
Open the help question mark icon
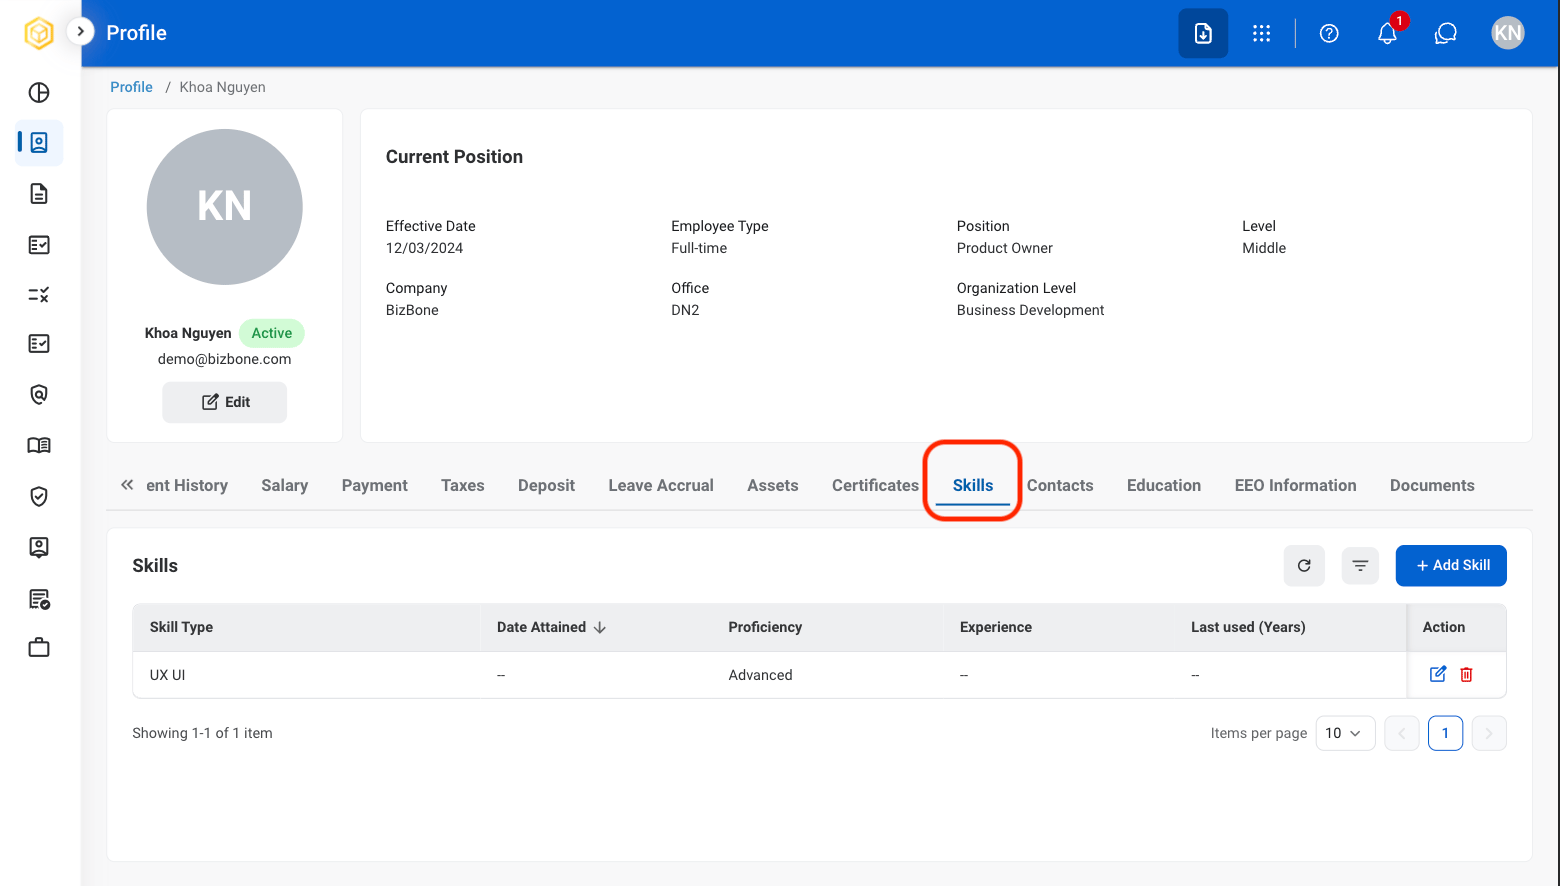click(1329, 33)
